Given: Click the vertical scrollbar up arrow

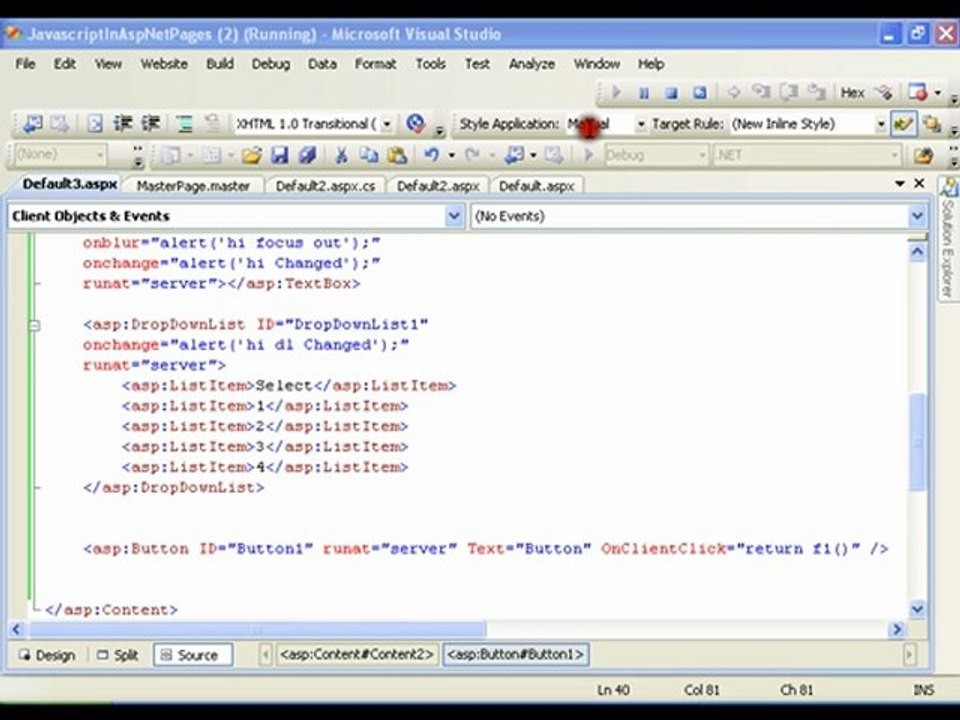Looking at the screenshot, I should click(917, 252).
